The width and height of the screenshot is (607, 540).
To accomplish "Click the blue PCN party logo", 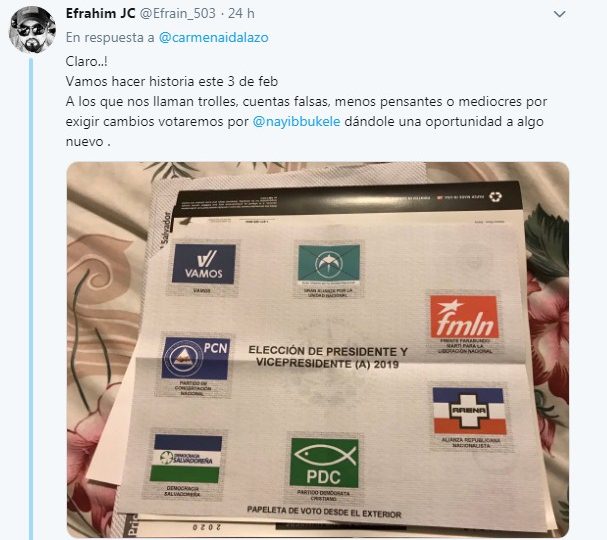I will [196, 358].
